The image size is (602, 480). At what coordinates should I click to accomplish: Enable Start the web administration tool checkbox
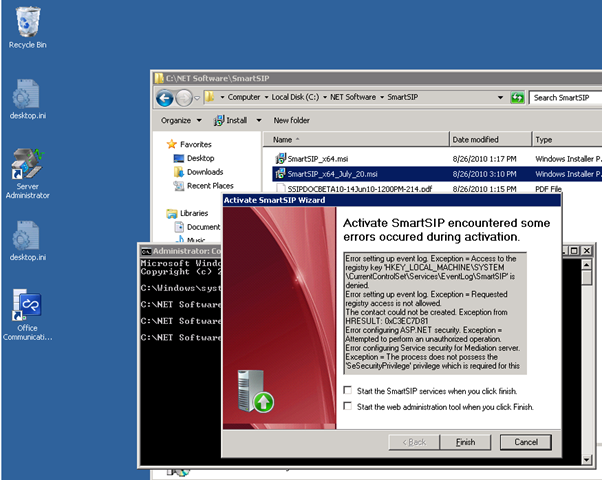347,406
